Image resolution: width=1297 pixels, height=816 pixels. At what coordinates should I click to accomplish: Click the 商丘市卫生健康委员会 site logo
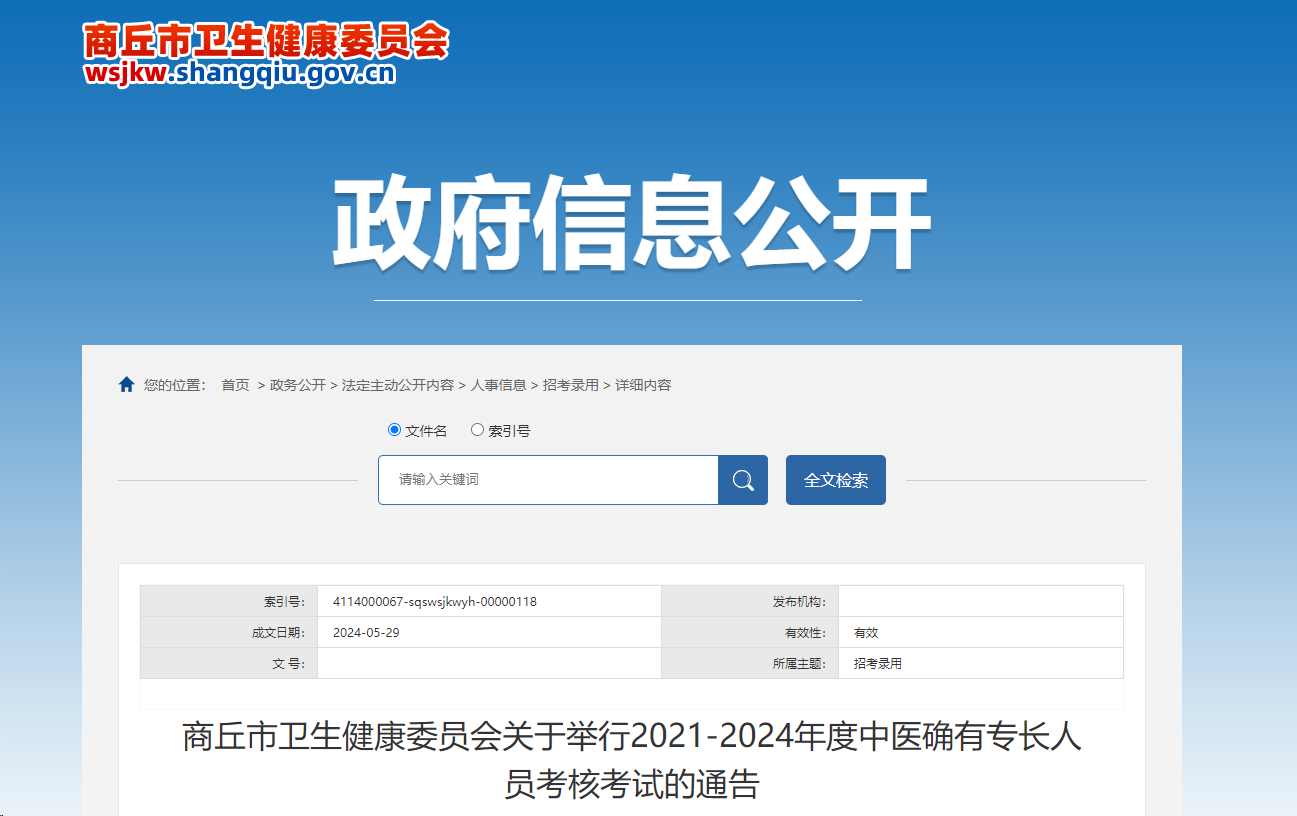click(266, 41)
